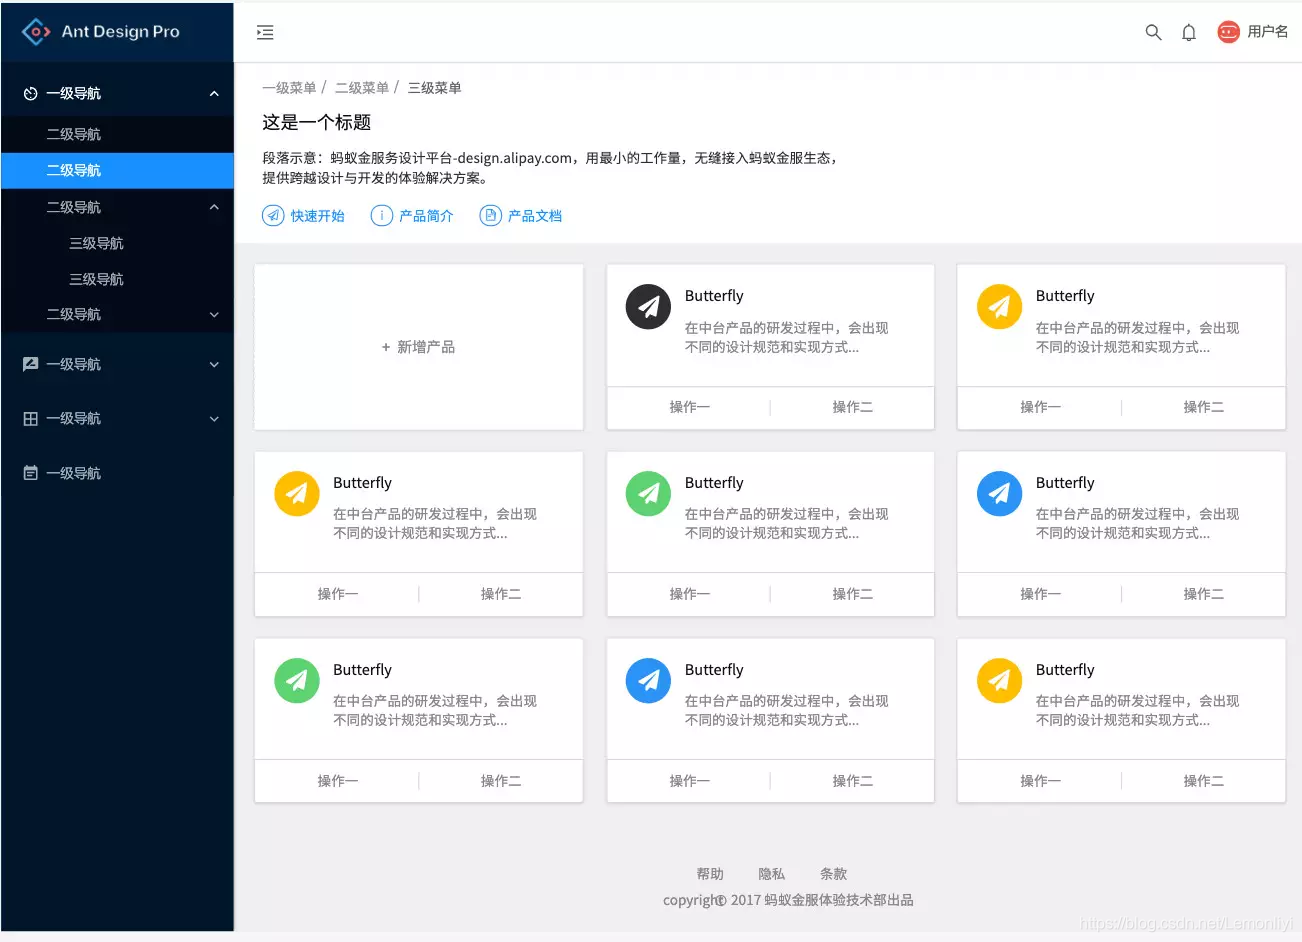Navigate to 二级菜单 via the breadcrumb

pos(362,88)
